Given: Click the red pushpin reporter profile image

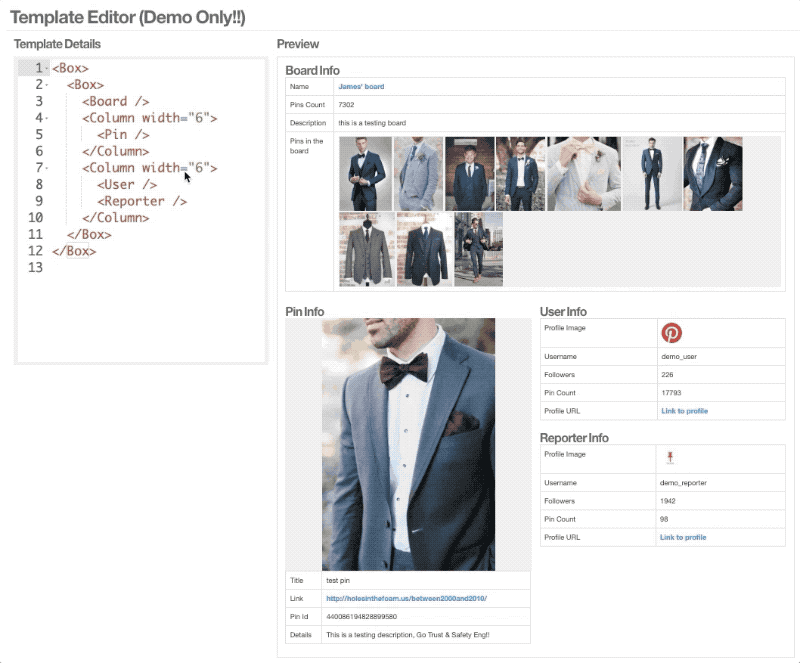Looking at the screenshot, I should pyautogui.click(x=670, y=457).
